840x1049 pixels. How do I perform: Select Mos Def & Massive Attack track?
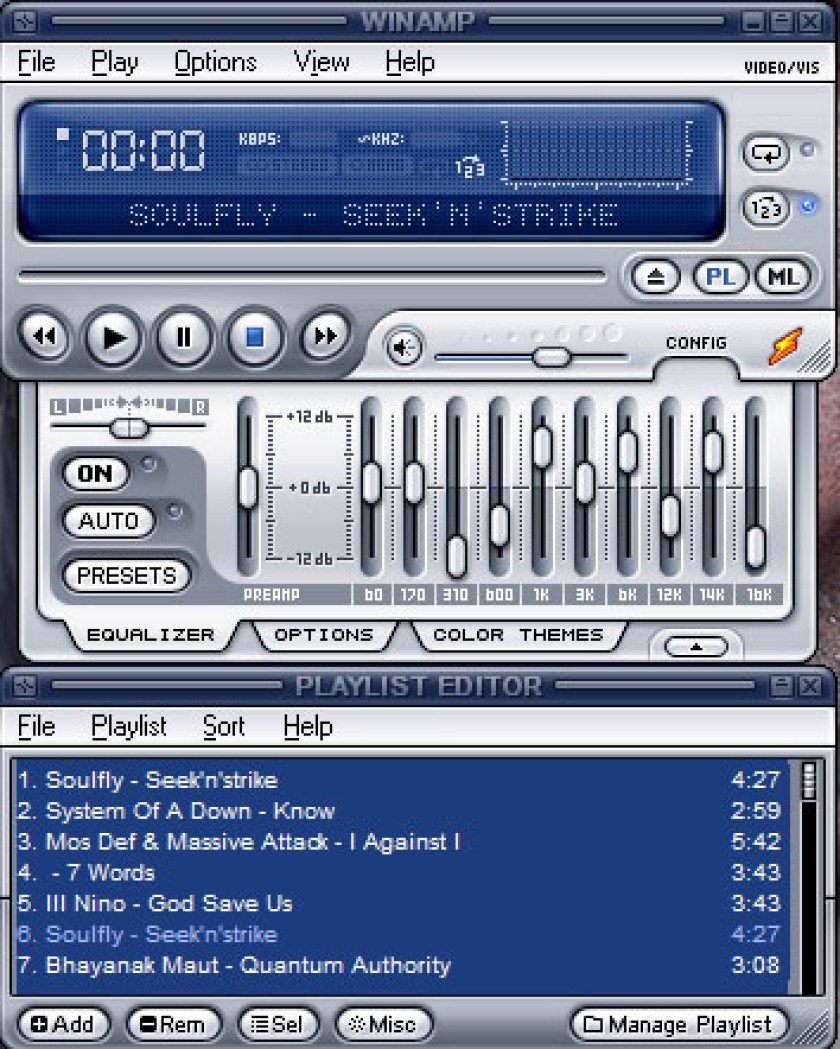pos(400,842)
